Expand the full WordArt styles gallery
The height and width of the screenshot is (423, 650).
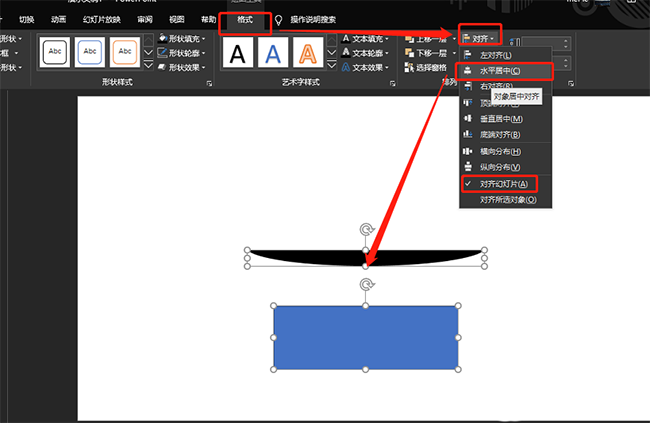[332, 65]
